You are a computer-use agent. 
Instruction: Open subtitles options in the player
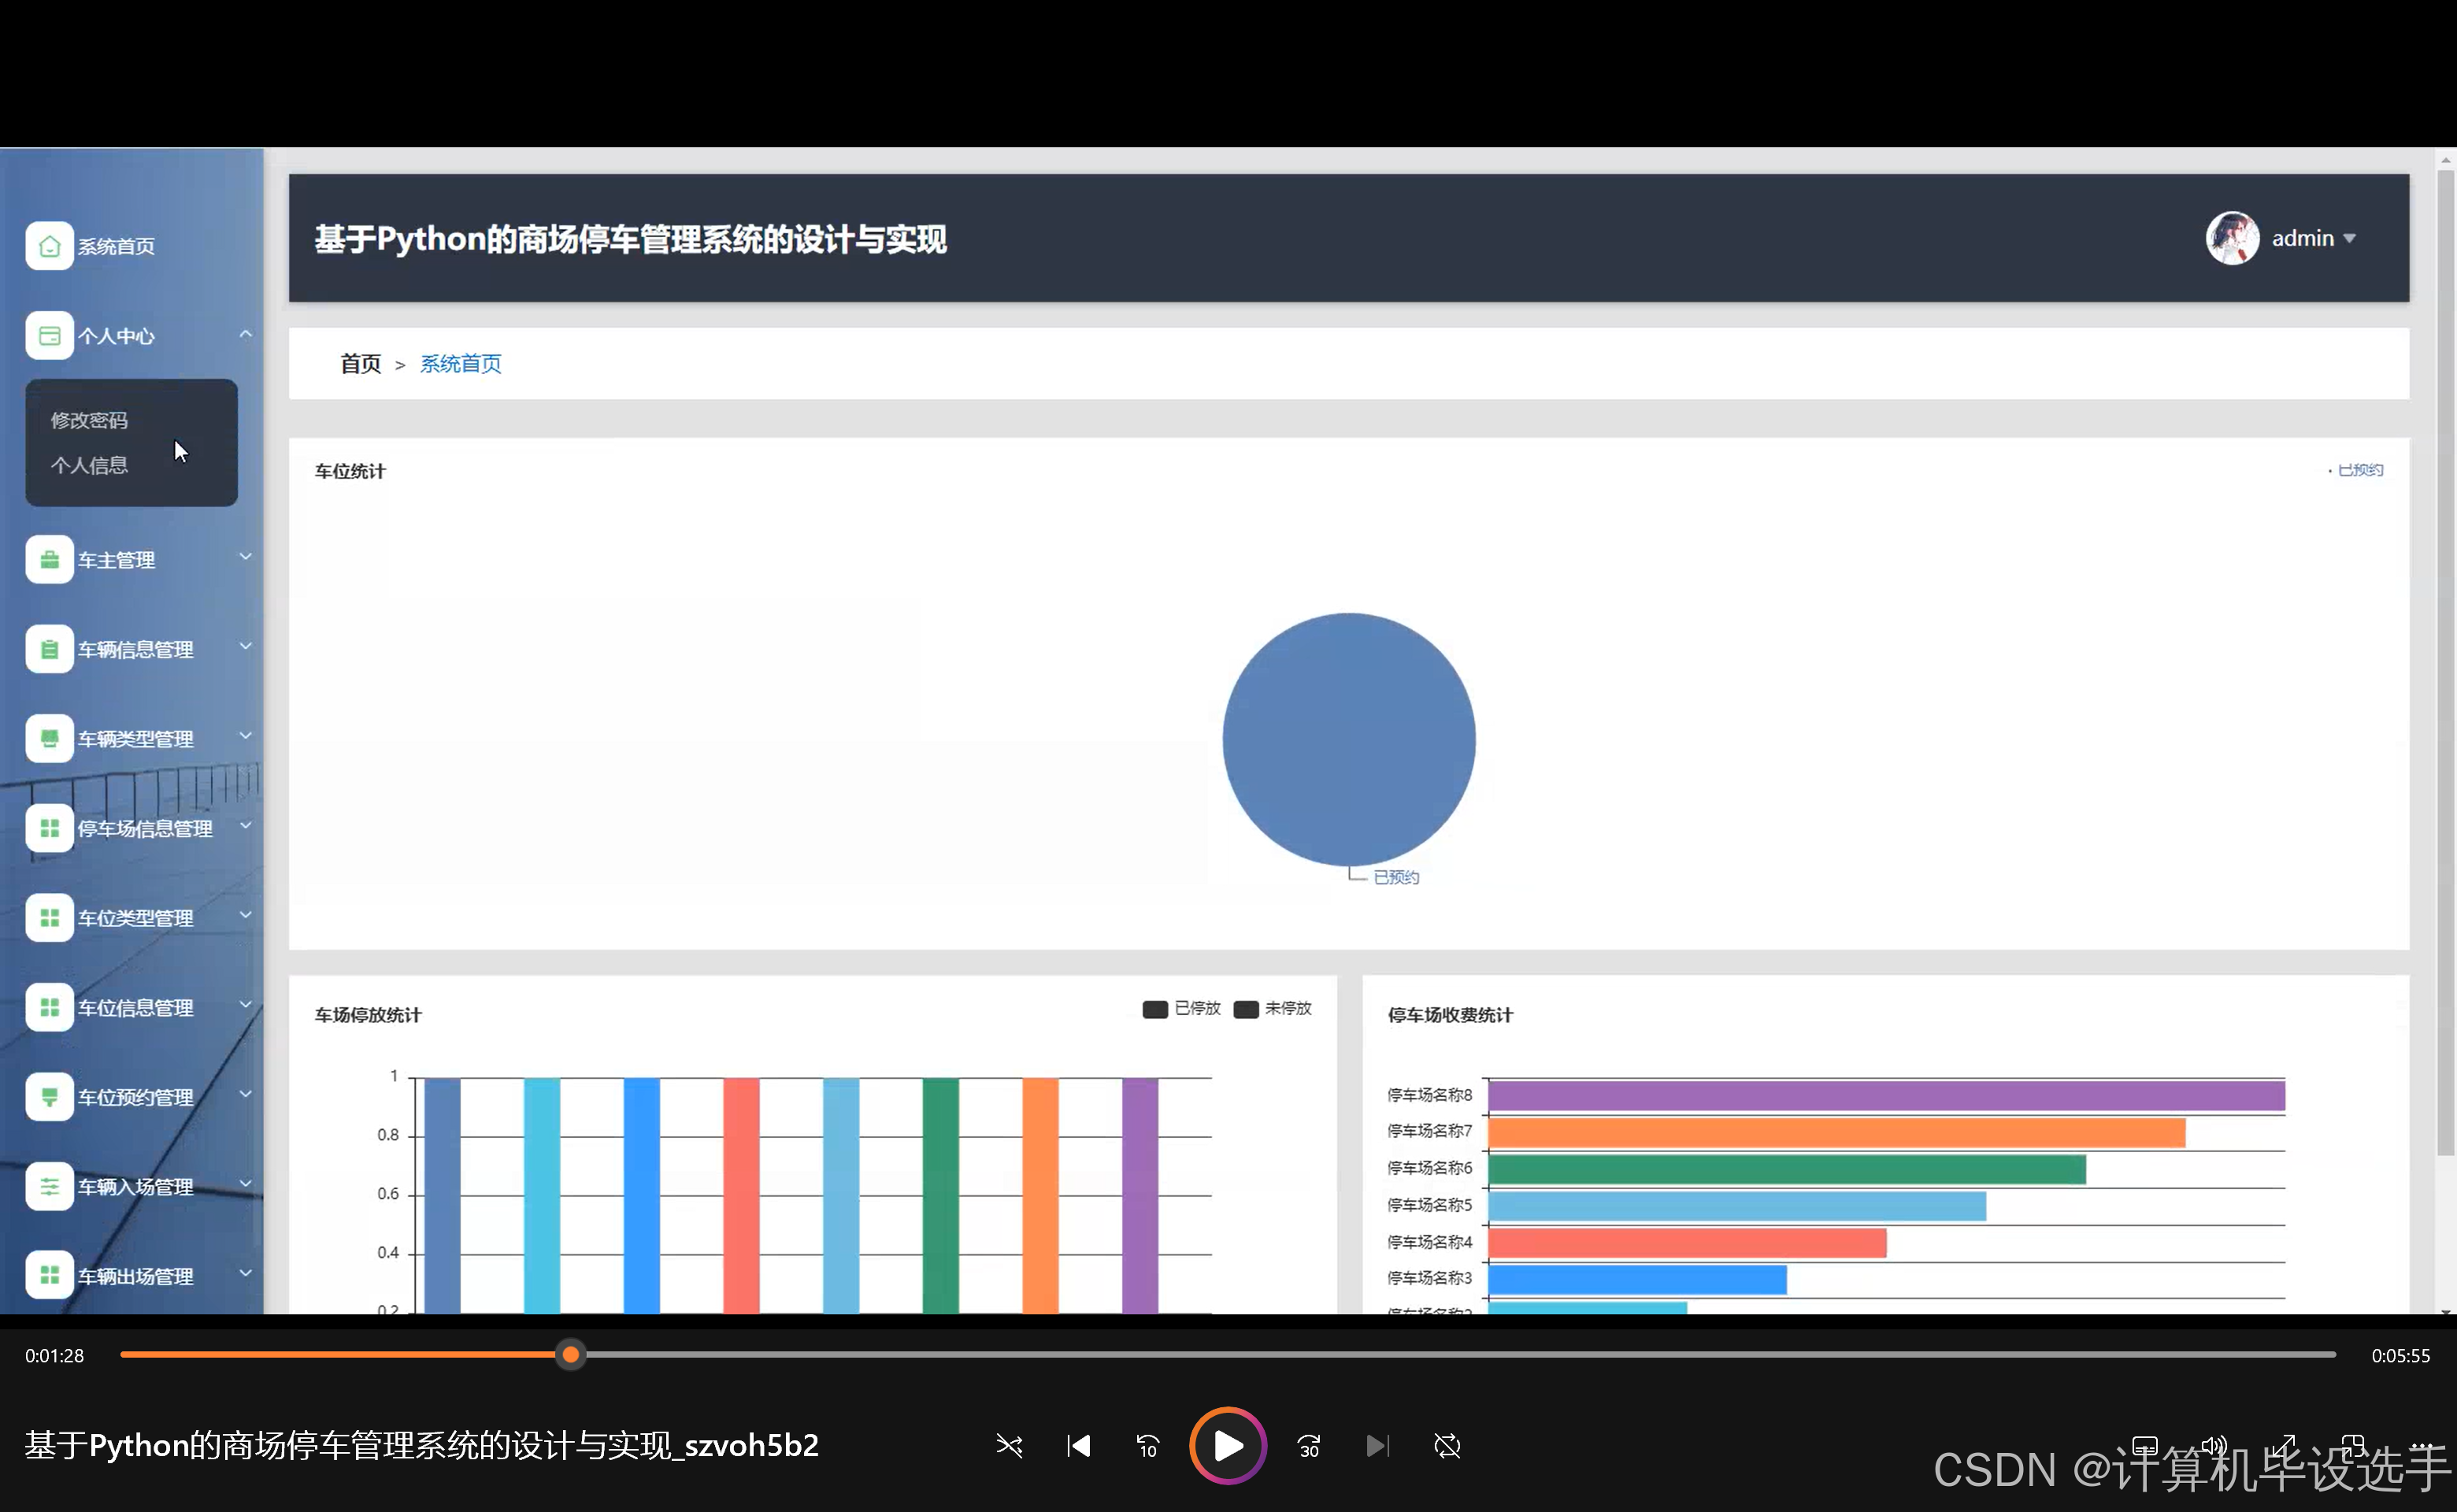click(2144, 1446)
